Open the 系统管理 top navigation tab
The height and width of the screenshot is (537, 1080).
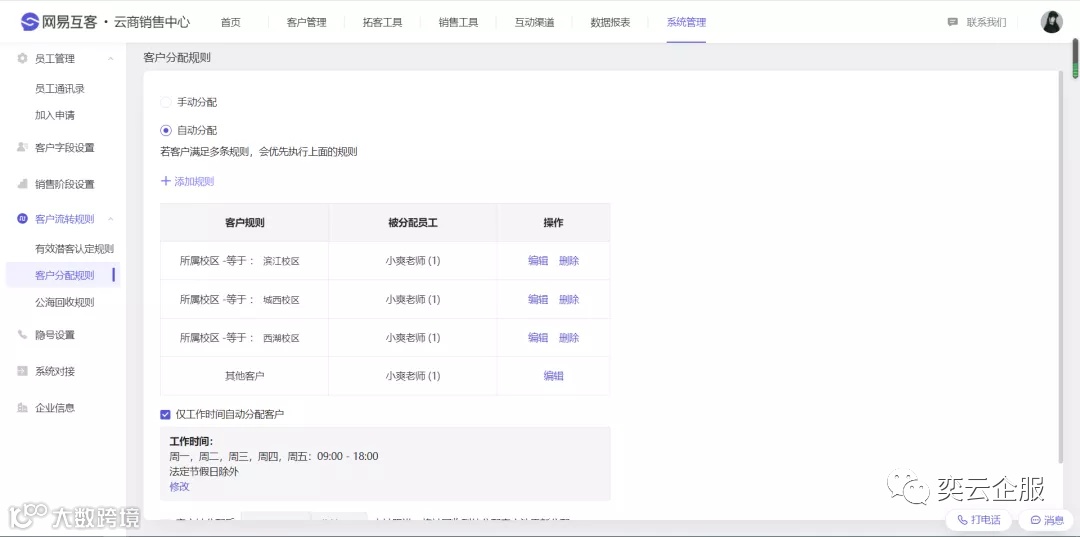(x=686, y=22)
